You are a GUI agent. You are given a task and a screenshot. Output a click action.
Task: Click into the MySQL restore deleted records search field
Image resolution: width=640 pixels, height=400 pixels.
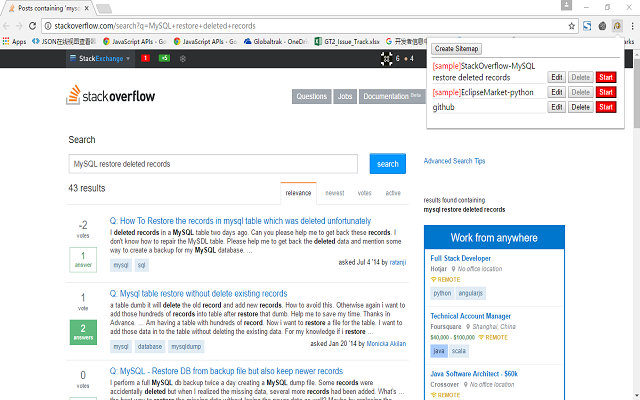[x=213, y=164]
